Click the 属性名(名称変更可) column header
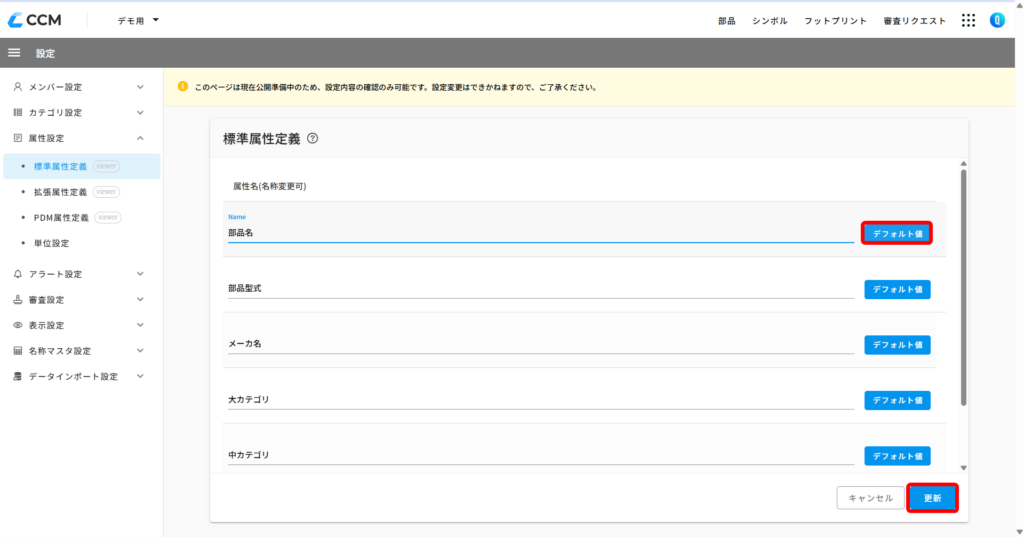This screenshot has width=1024, height=537. click(x=270, y=186)
